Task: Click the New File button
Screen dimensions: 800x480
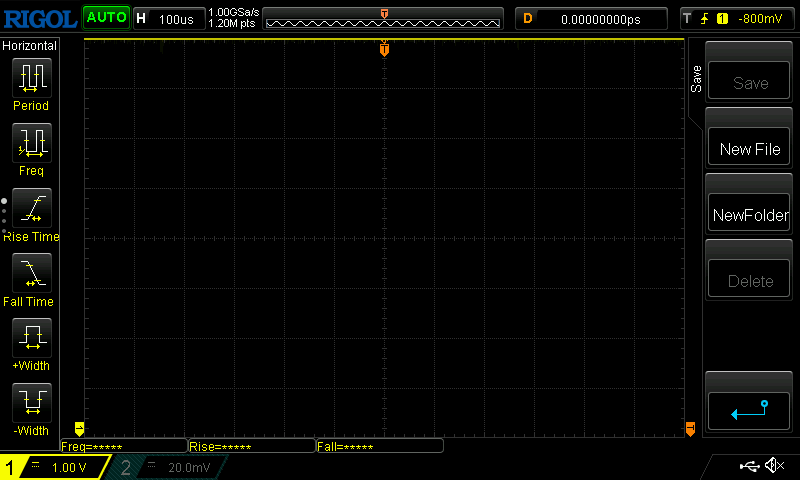Action: 748,146
